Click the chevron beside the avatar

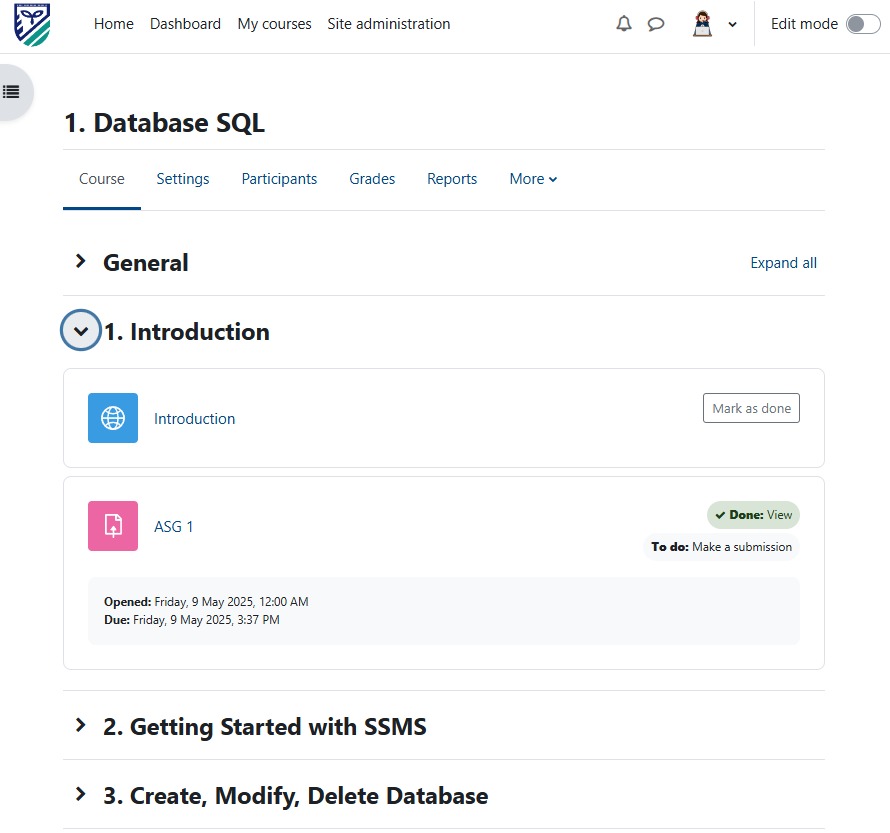coord(731,23)
